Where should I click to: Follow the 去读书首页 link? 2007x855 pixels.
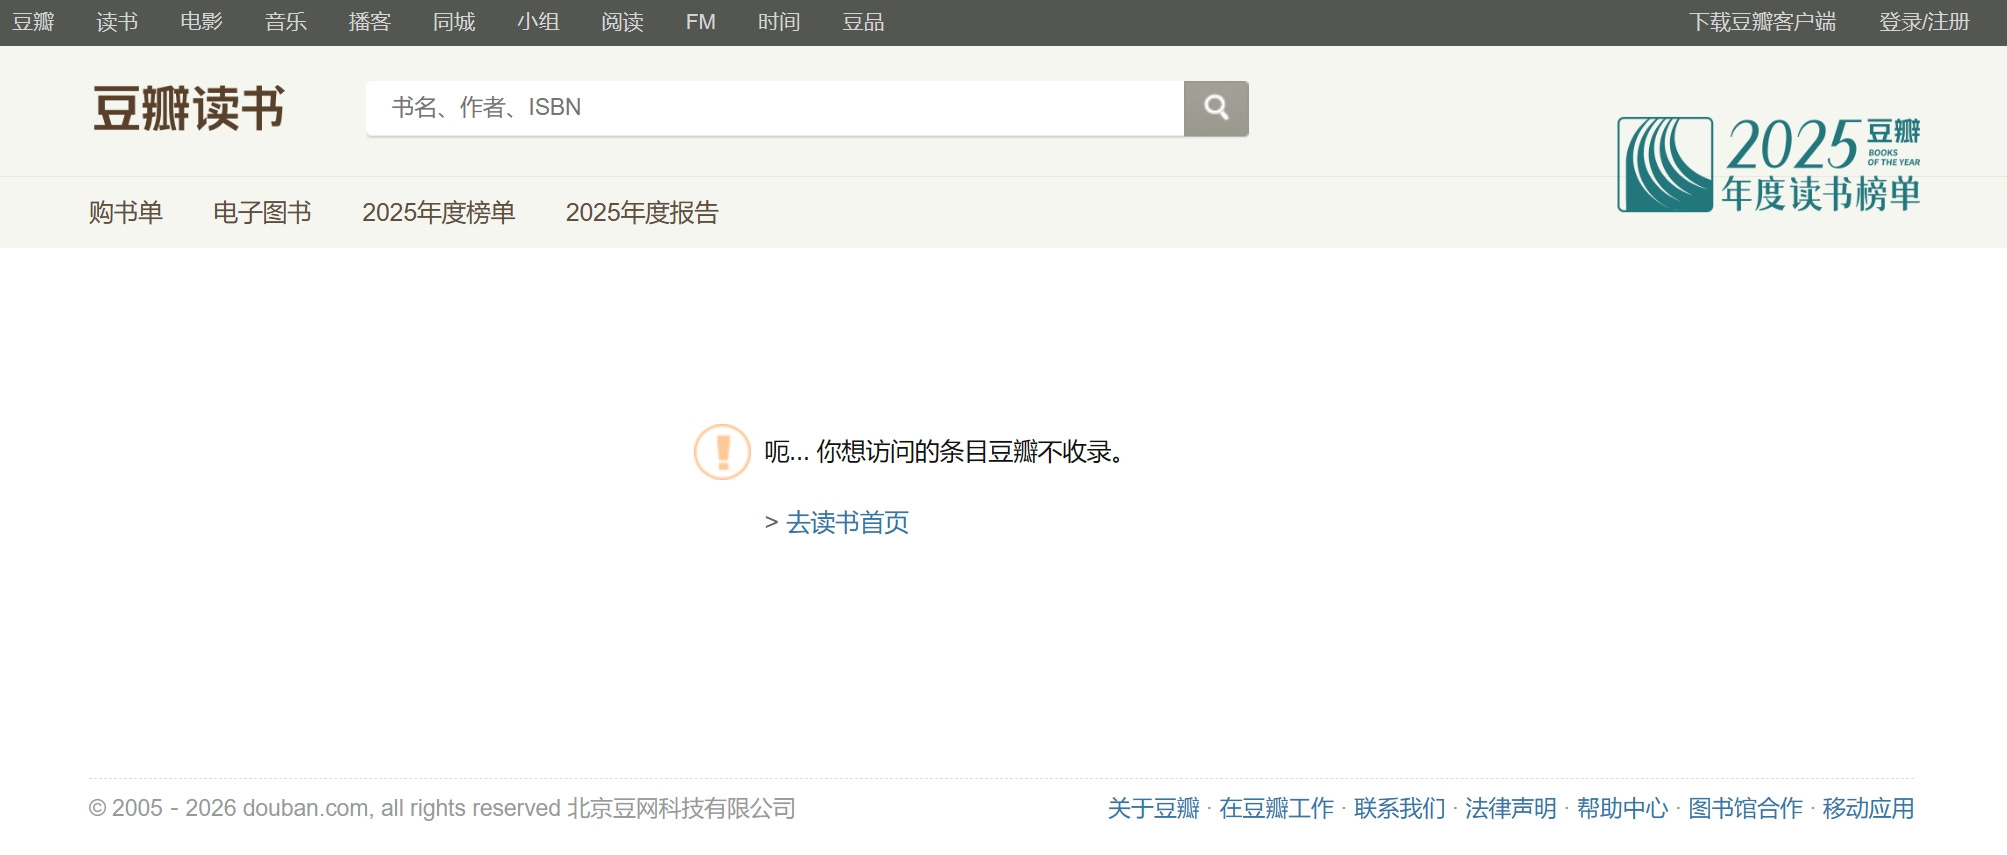[x=848, y=523]
